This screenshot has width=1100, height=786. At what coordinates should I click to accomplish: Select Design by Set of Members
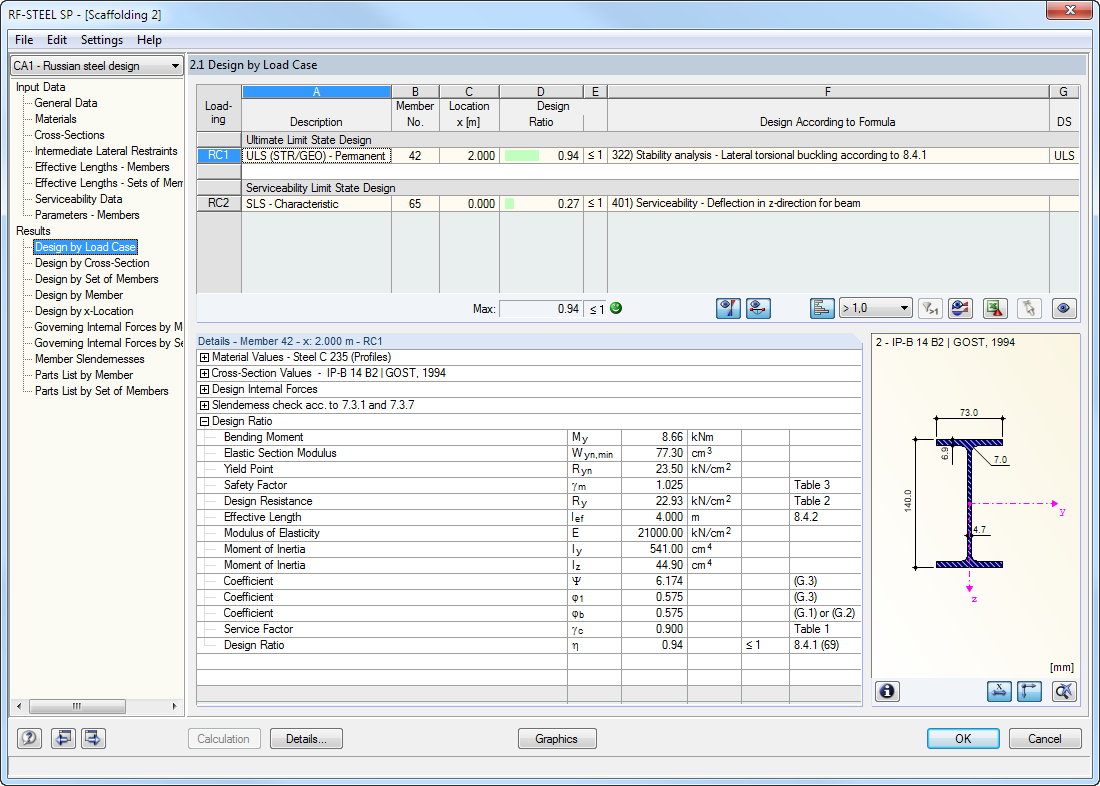pyautogui.click(x=97, y=279)
